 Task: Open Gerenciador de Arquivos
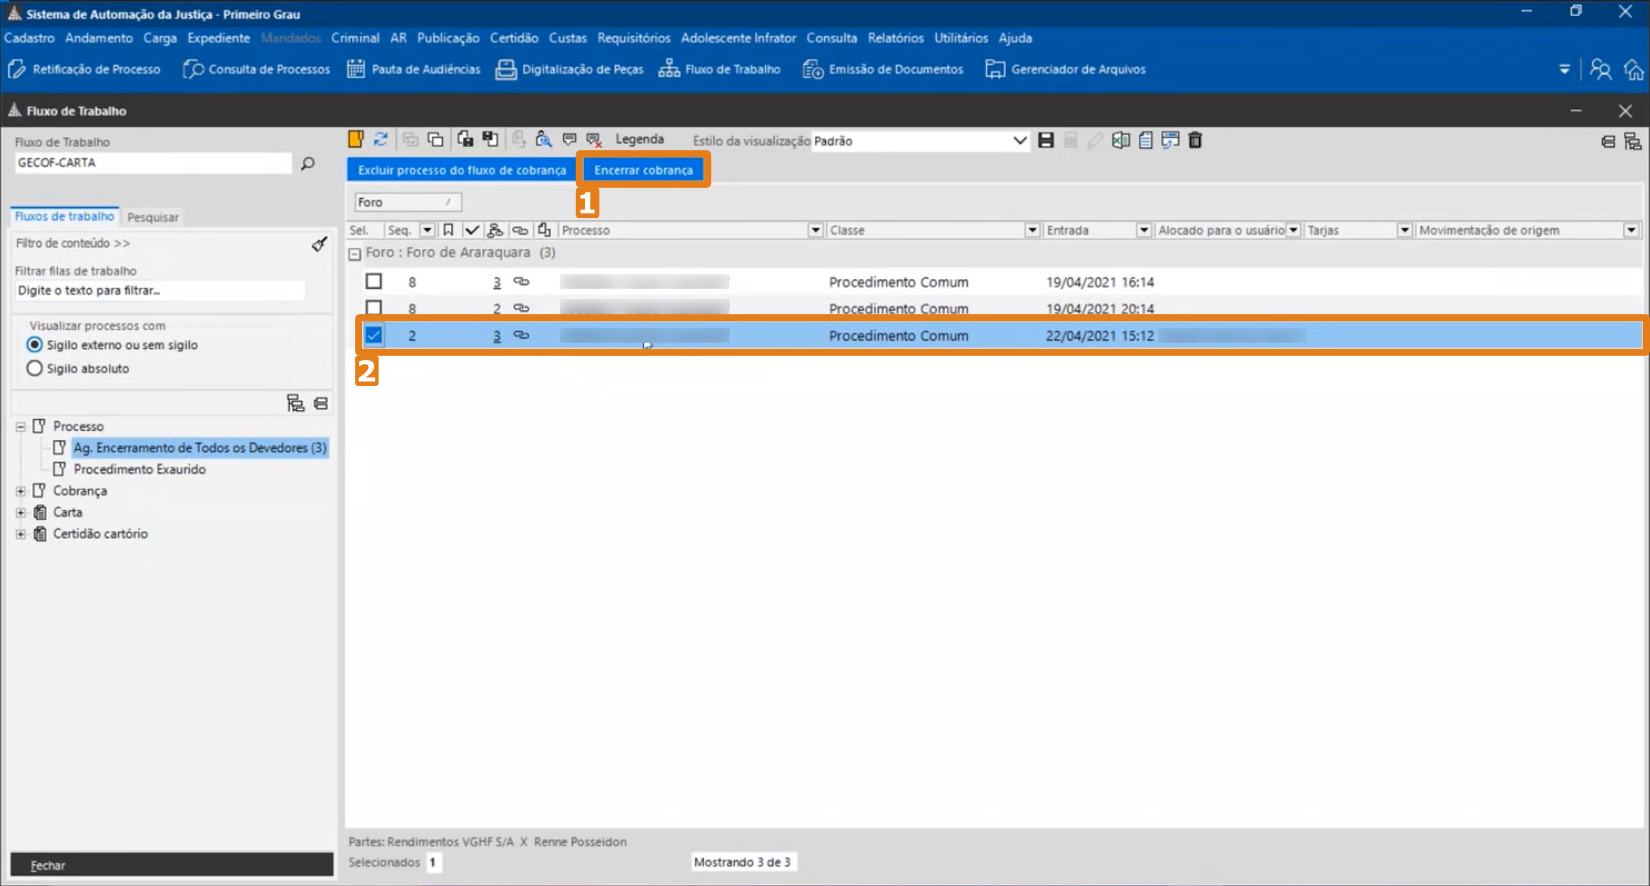tap(1065, 69)
